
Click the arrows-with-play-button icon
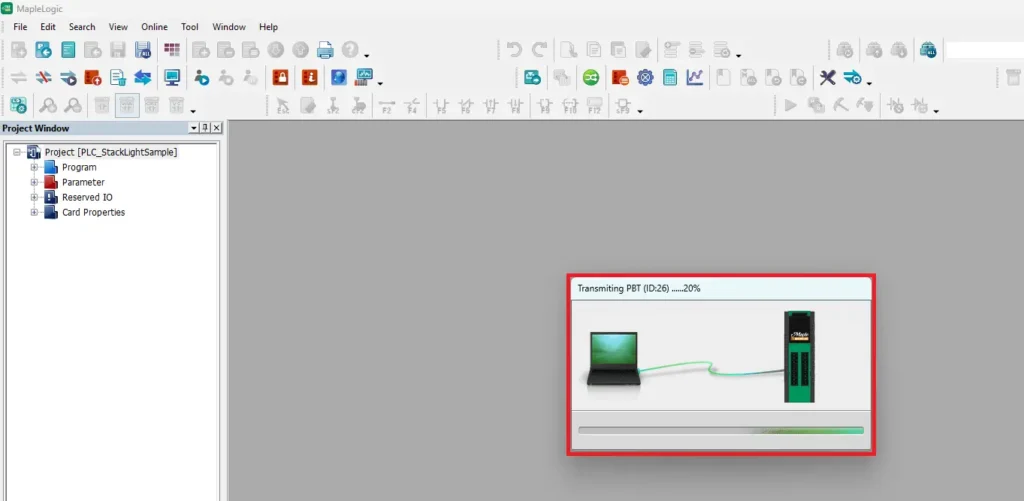tap(68, 78)
